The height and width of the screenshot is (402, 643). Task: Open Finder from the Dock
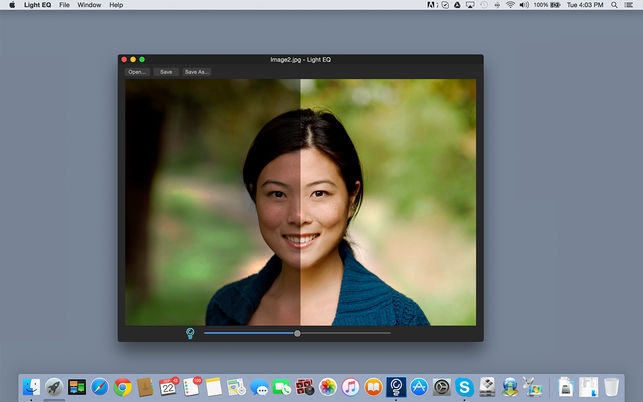click(32, 387)
